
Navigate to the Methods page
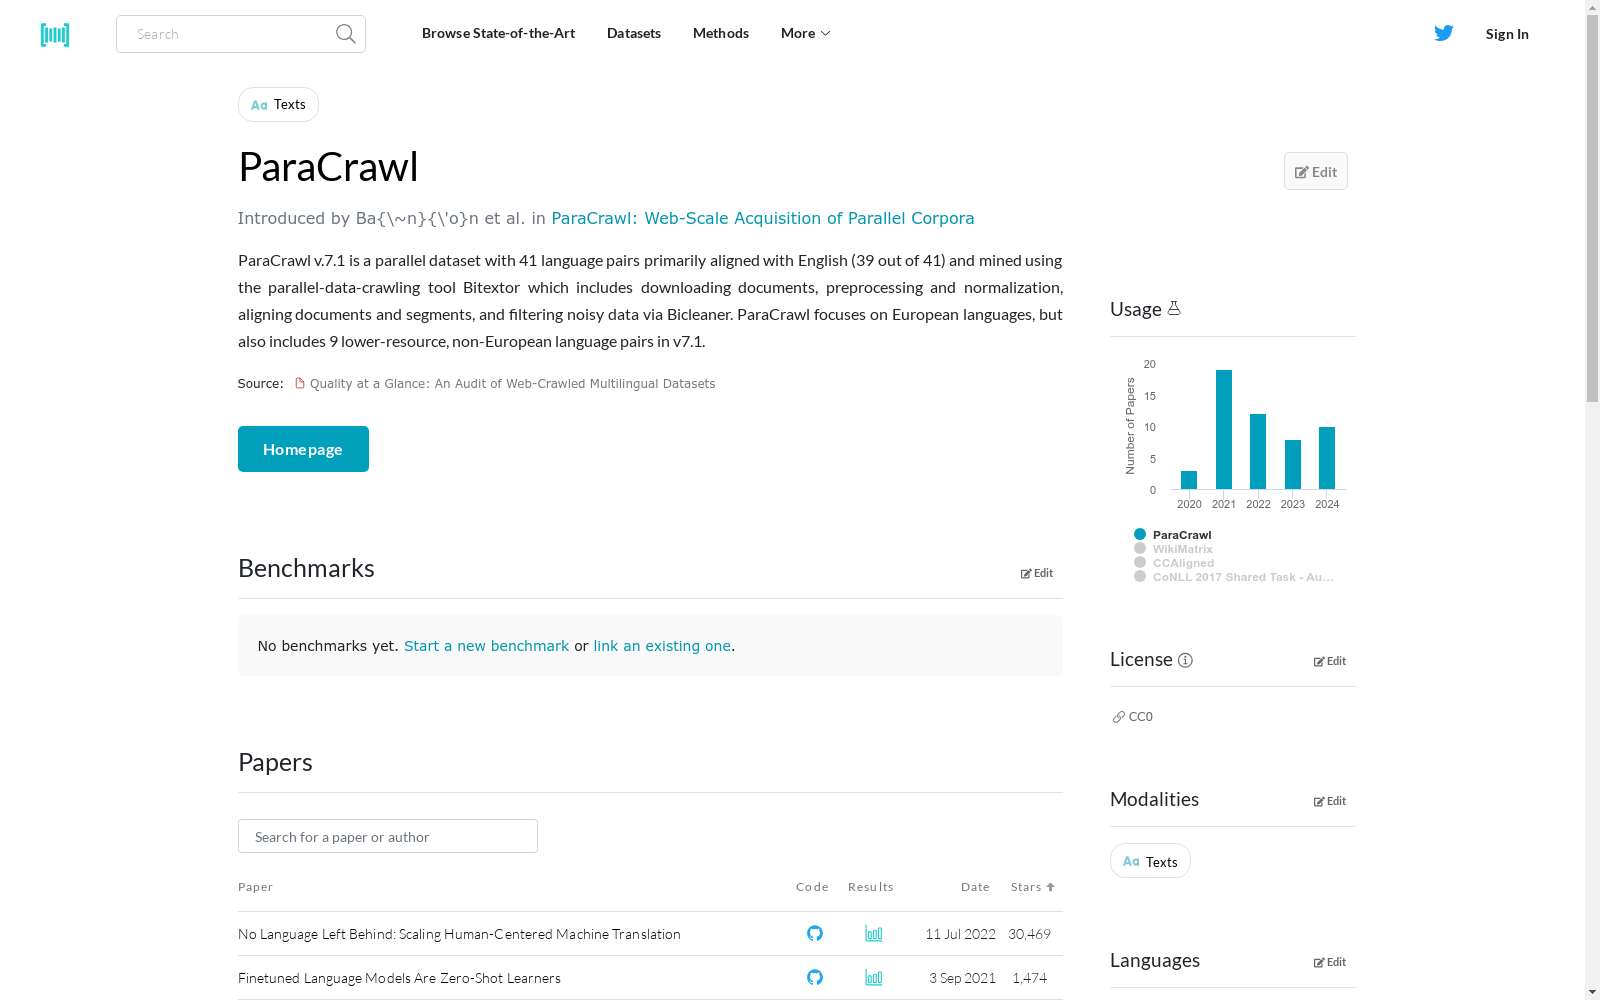click(x=720, y=33)
